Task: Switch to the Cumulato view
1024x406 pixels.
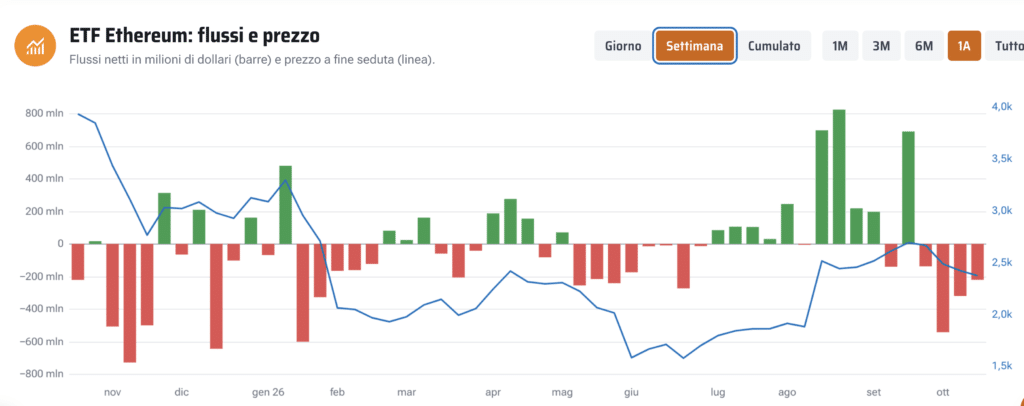Action: point(775,46)
